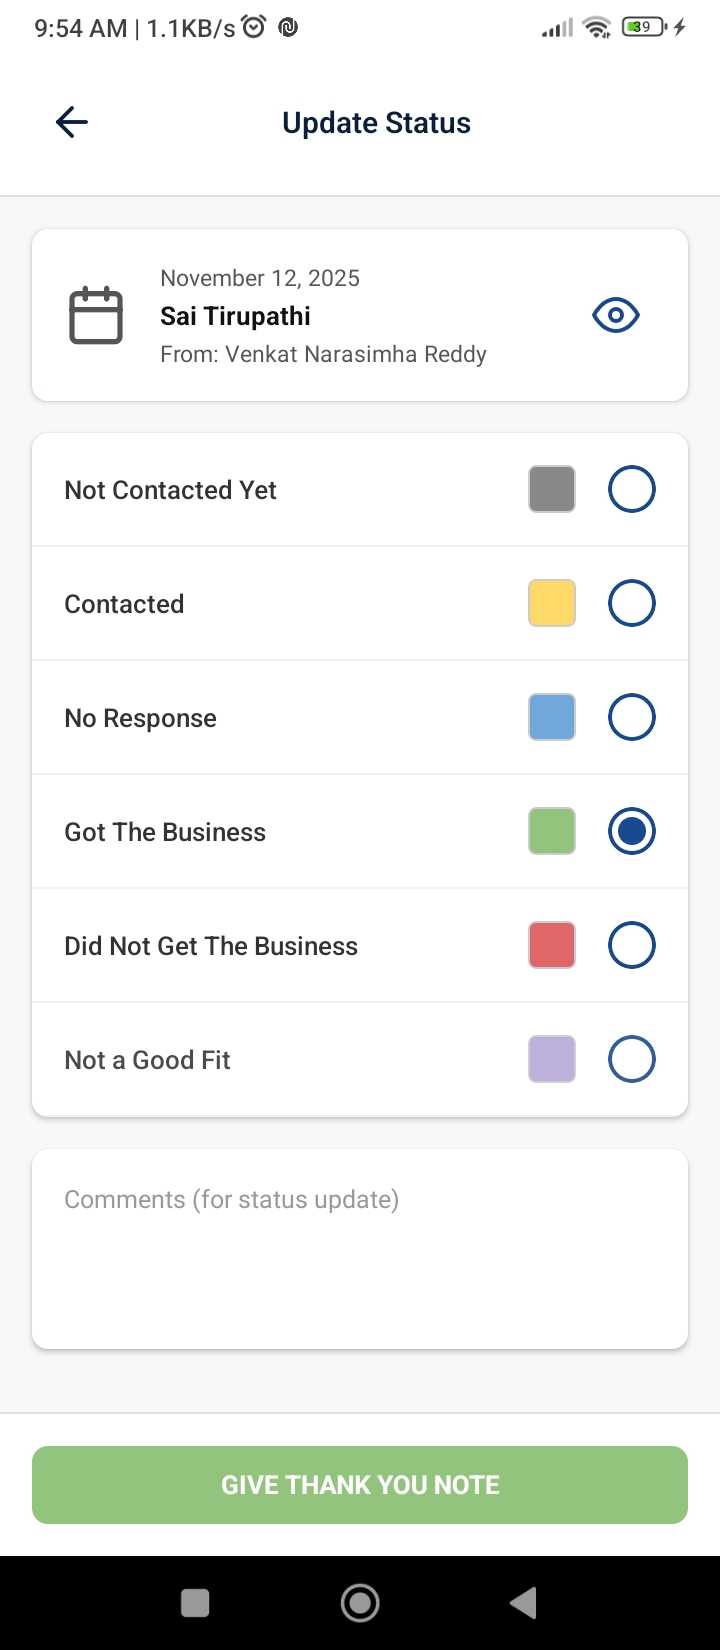
Task: Pick the Did Not Get The Business radio
Action: pyautogui.click(x=631, y=946)
